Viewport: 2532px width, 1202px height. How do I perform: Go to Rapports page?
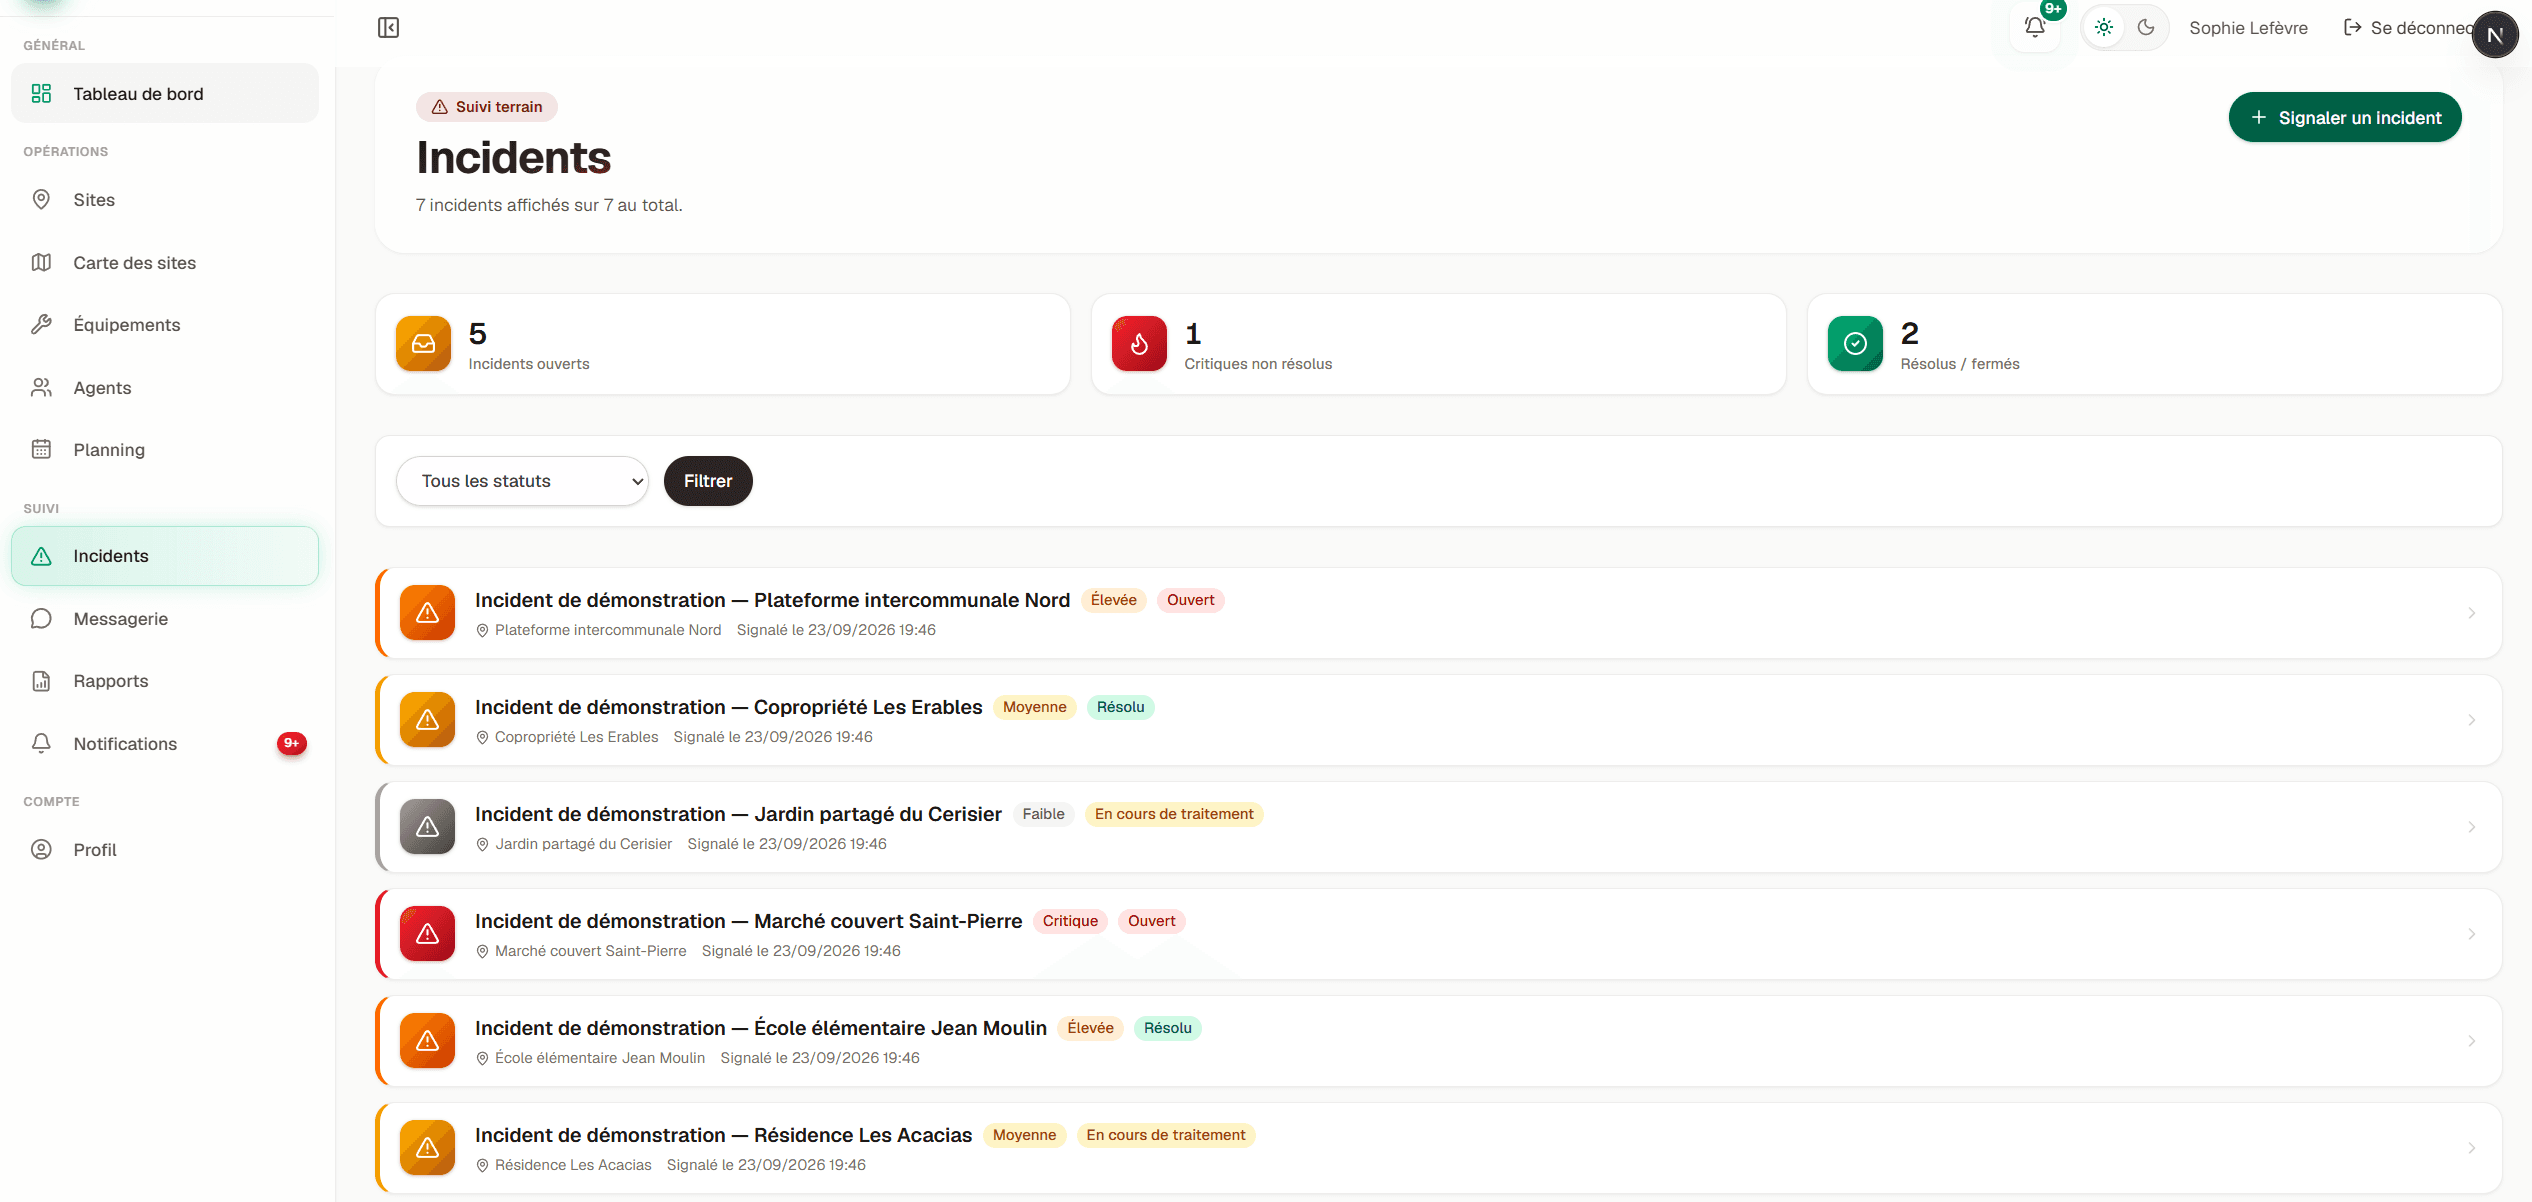(x=165, y=681)
